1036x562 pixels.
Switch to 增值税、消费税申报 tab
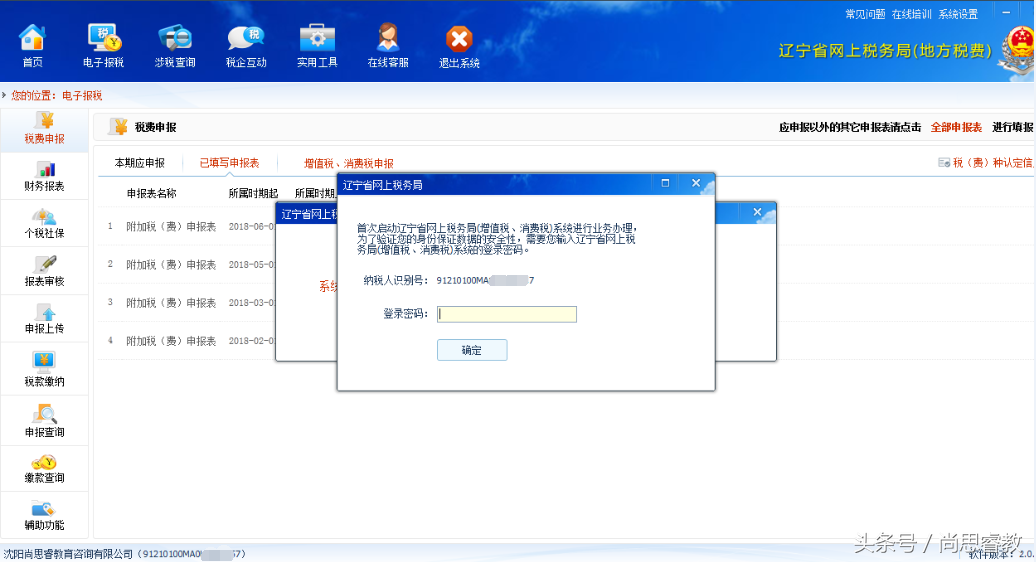pyautogui.click(x=348, y=163)
